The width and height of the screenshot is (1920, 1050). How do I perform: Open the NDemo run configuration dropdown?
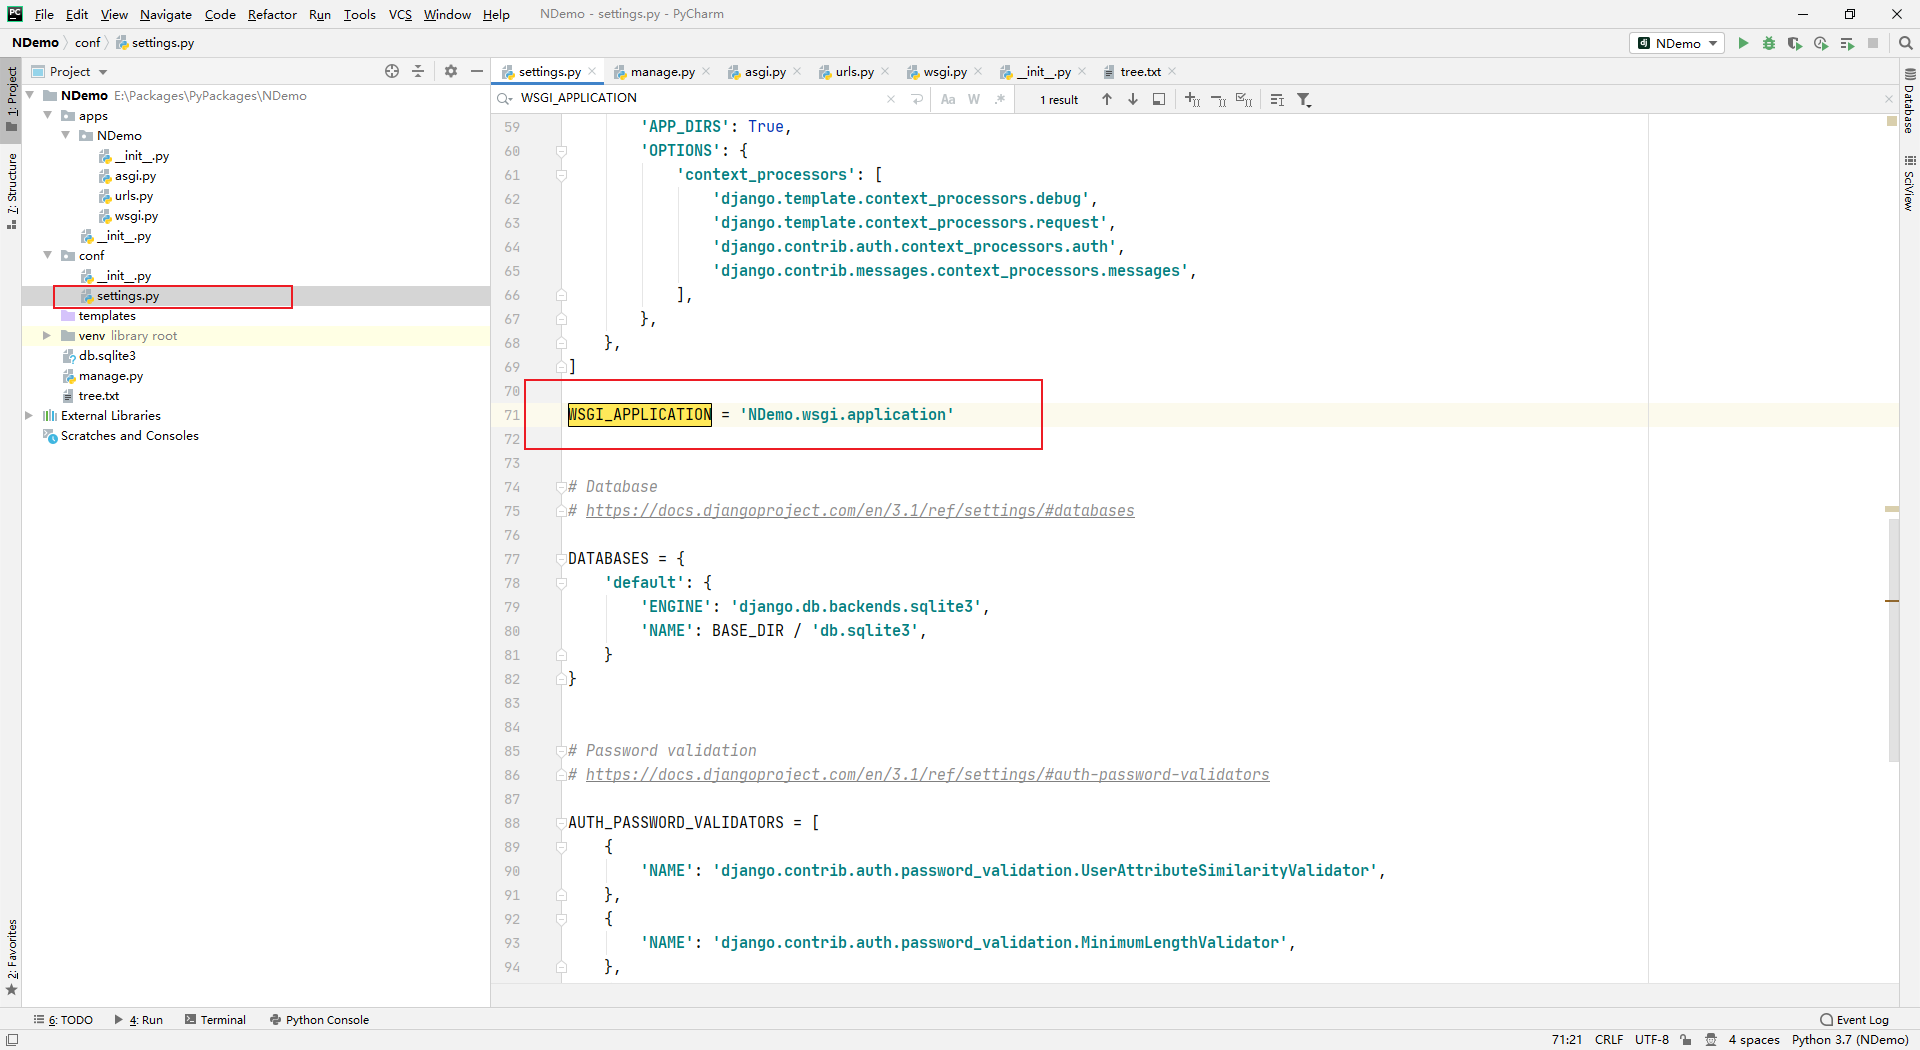1677,43
